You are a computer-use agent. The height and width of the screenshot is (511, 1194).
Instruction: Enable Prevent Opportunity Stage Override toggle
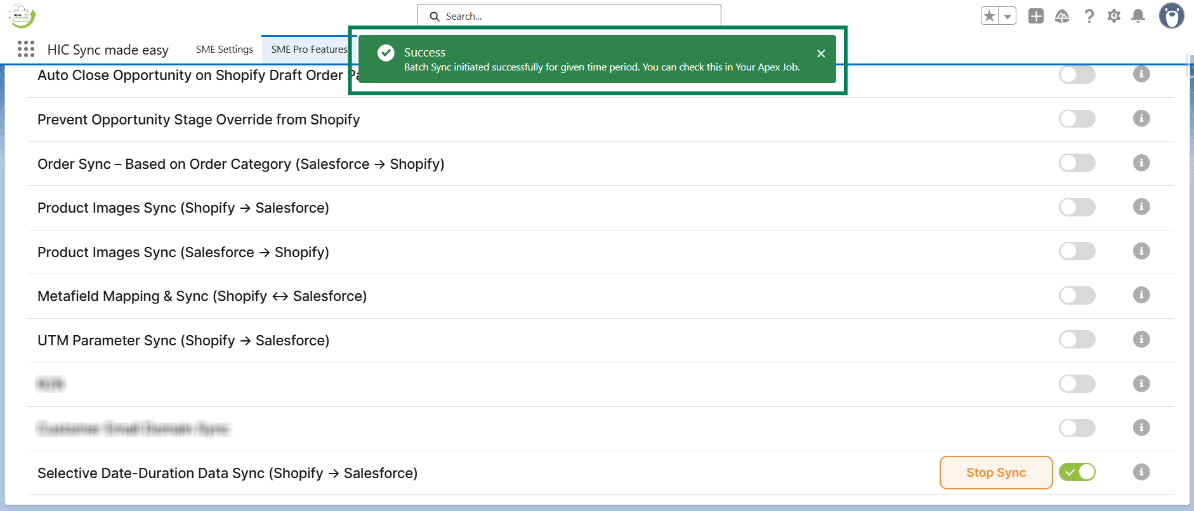[1077, 119]
